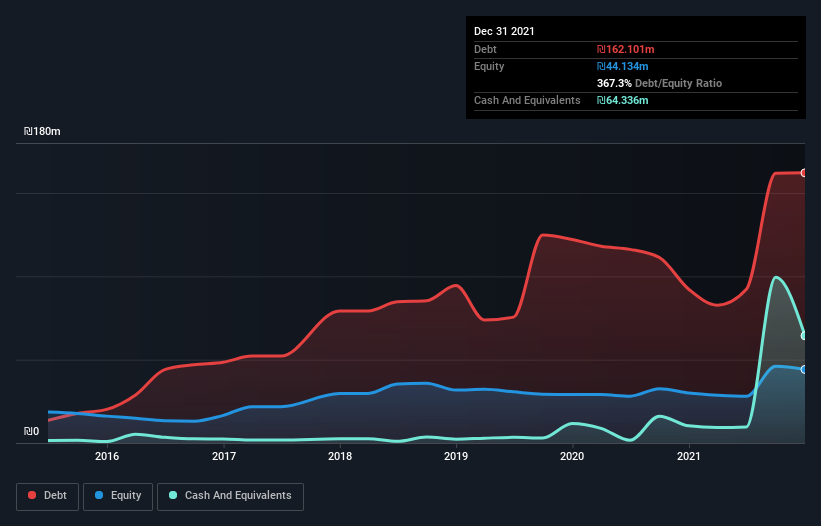The image size is (821, 526).
Task: Click the Dec 31 2021 tooltip date
Action: (504, 31)
